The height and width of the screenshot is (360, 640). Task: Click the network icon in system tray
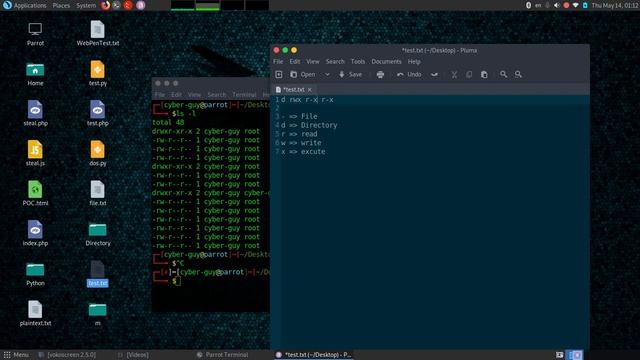[576, 5]
